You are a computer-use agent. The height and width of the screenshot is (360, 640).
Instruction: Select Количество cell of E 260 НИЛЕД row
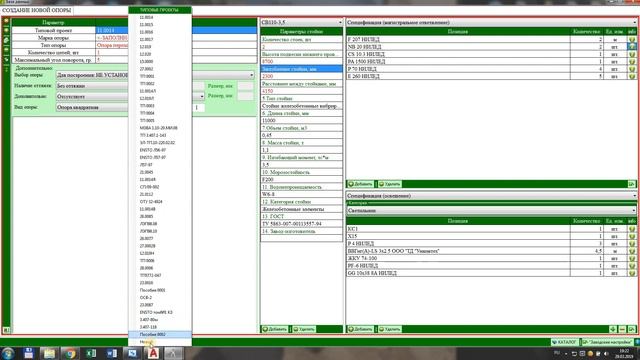(x=587, y=76)
